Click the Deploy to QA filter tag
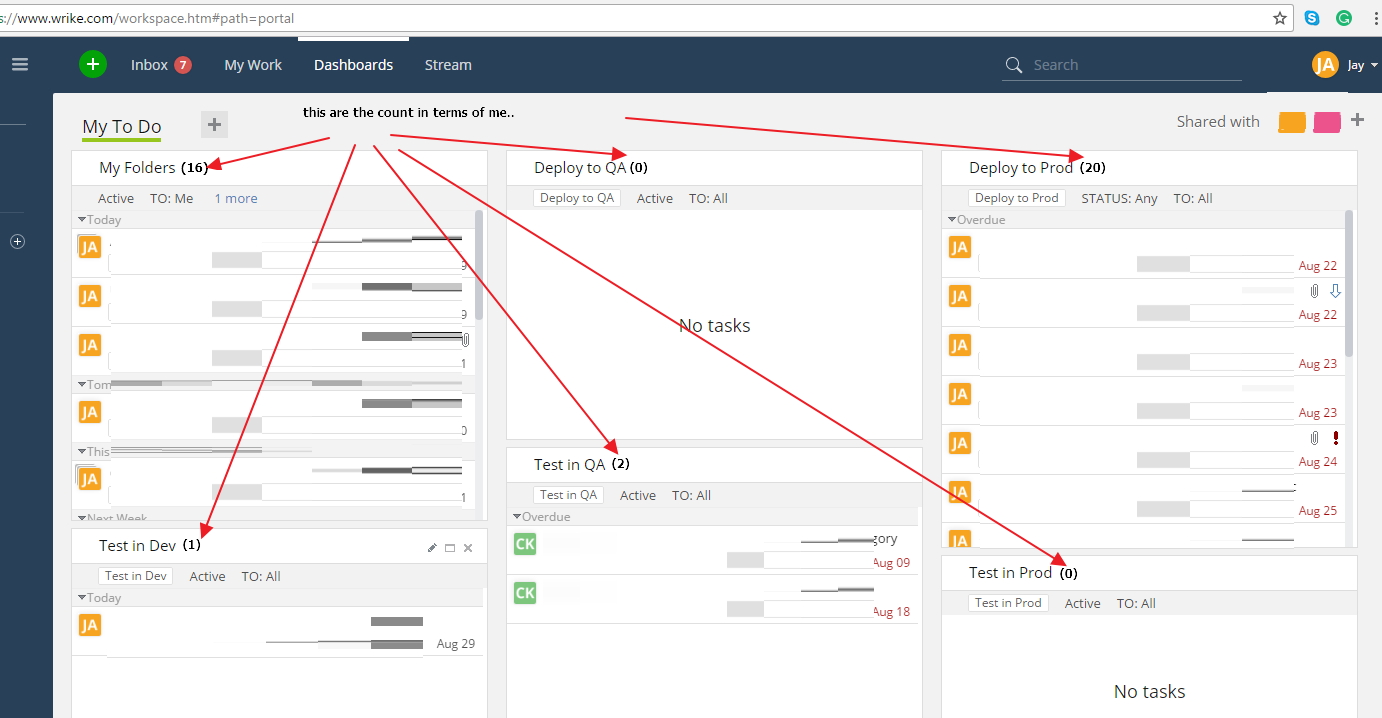 [577, 198]
